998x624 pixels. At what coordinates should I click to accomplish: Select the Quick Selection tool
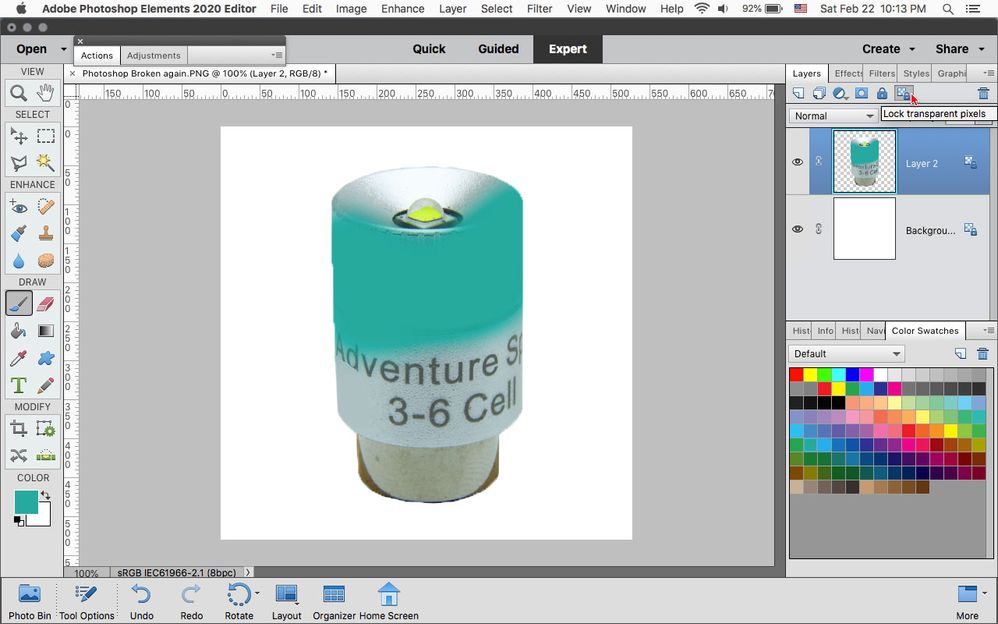[x=45, y=162]
